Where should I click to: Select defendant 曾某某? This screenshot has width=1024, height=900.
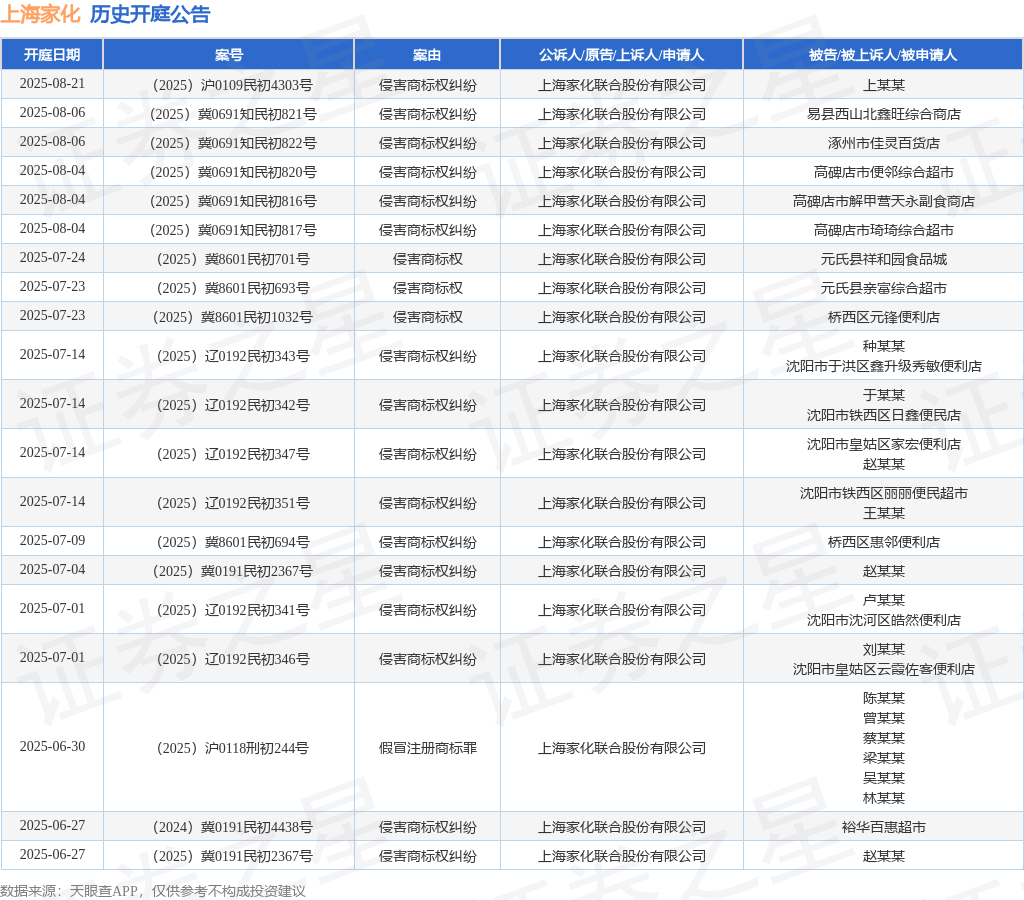pos(884,718)
